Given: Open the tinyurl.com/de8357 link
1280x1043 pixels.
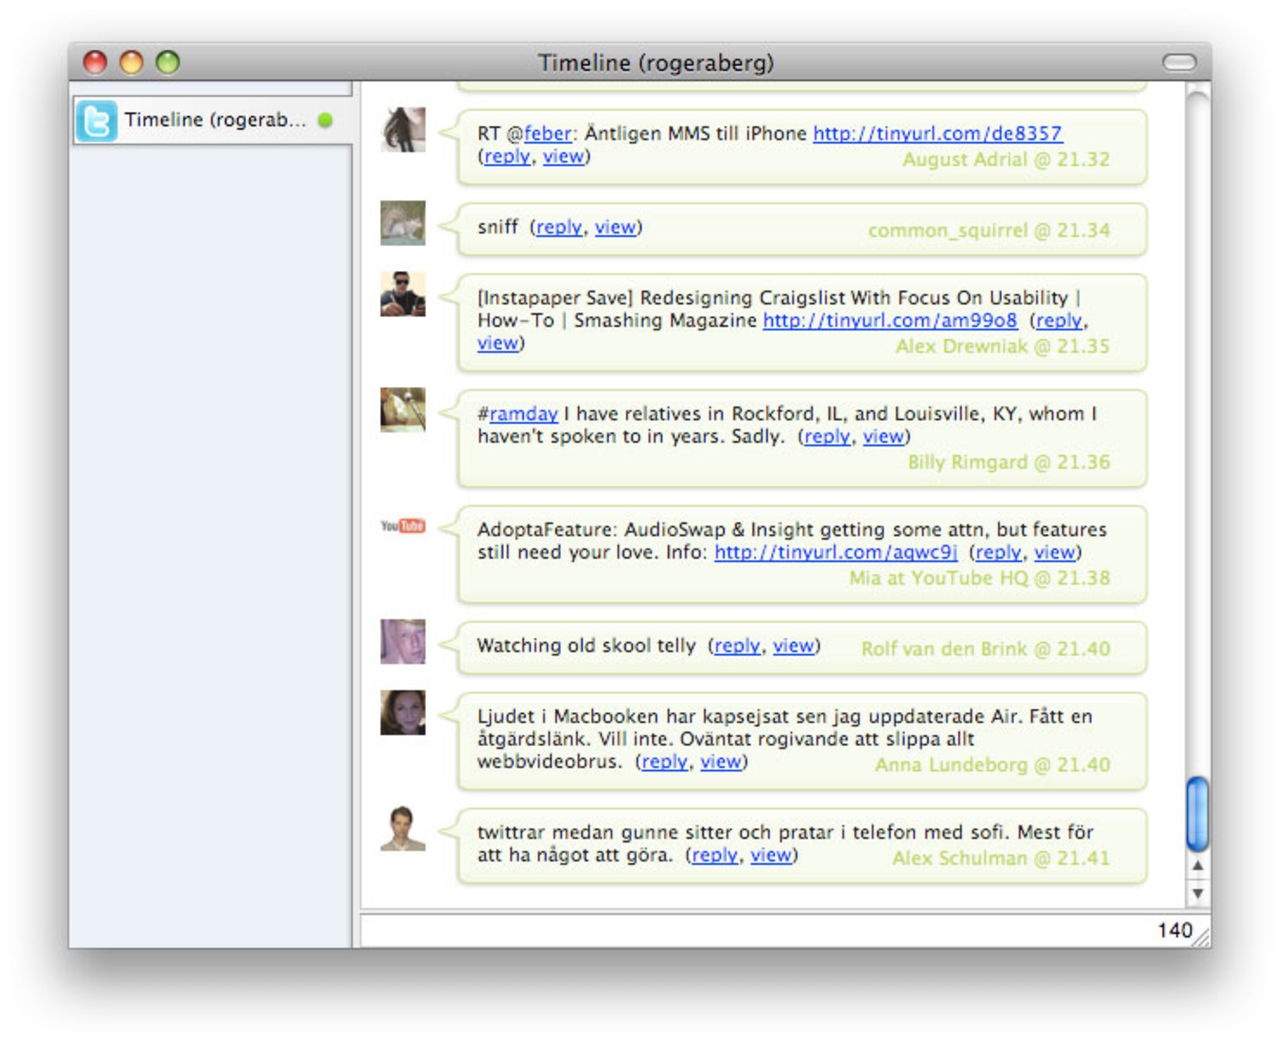Looking at the screenshot, I should 937,133.
